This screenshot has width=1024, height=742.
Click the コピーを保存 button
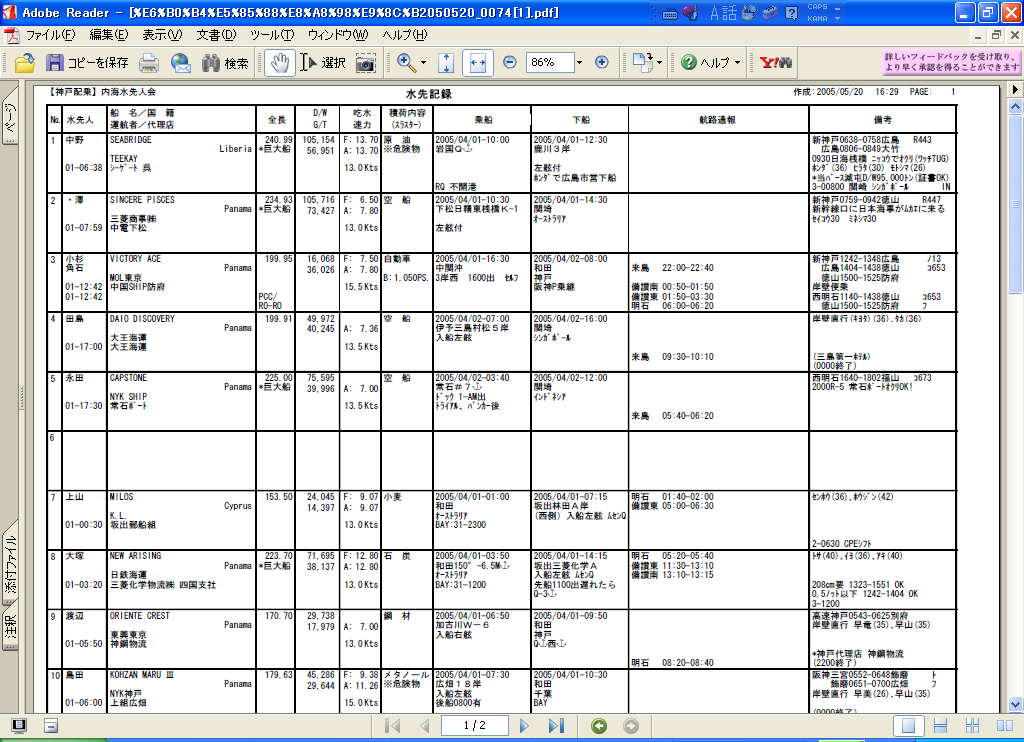[87, 63]
